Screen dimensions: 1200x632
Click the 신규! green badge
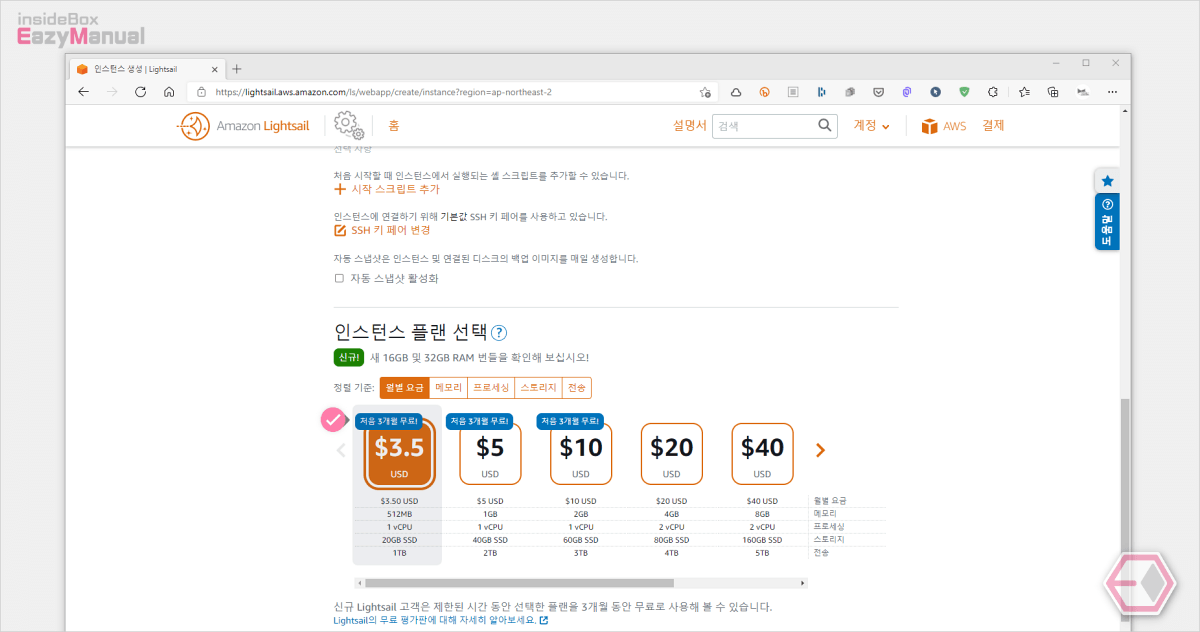pyautogui.click(x=349, y=357)
